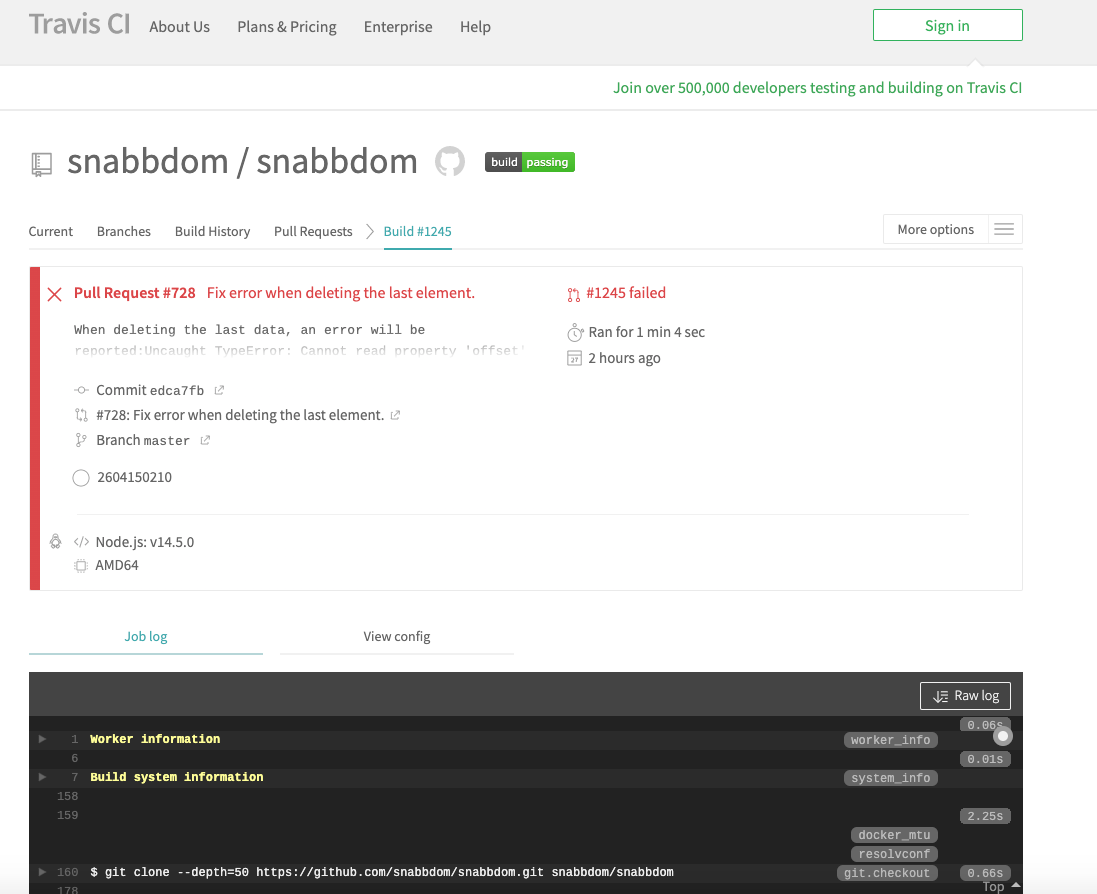Open the More options dropdown
The height and width of the screenshot is (894, 1097).
(x=934, y=228)
